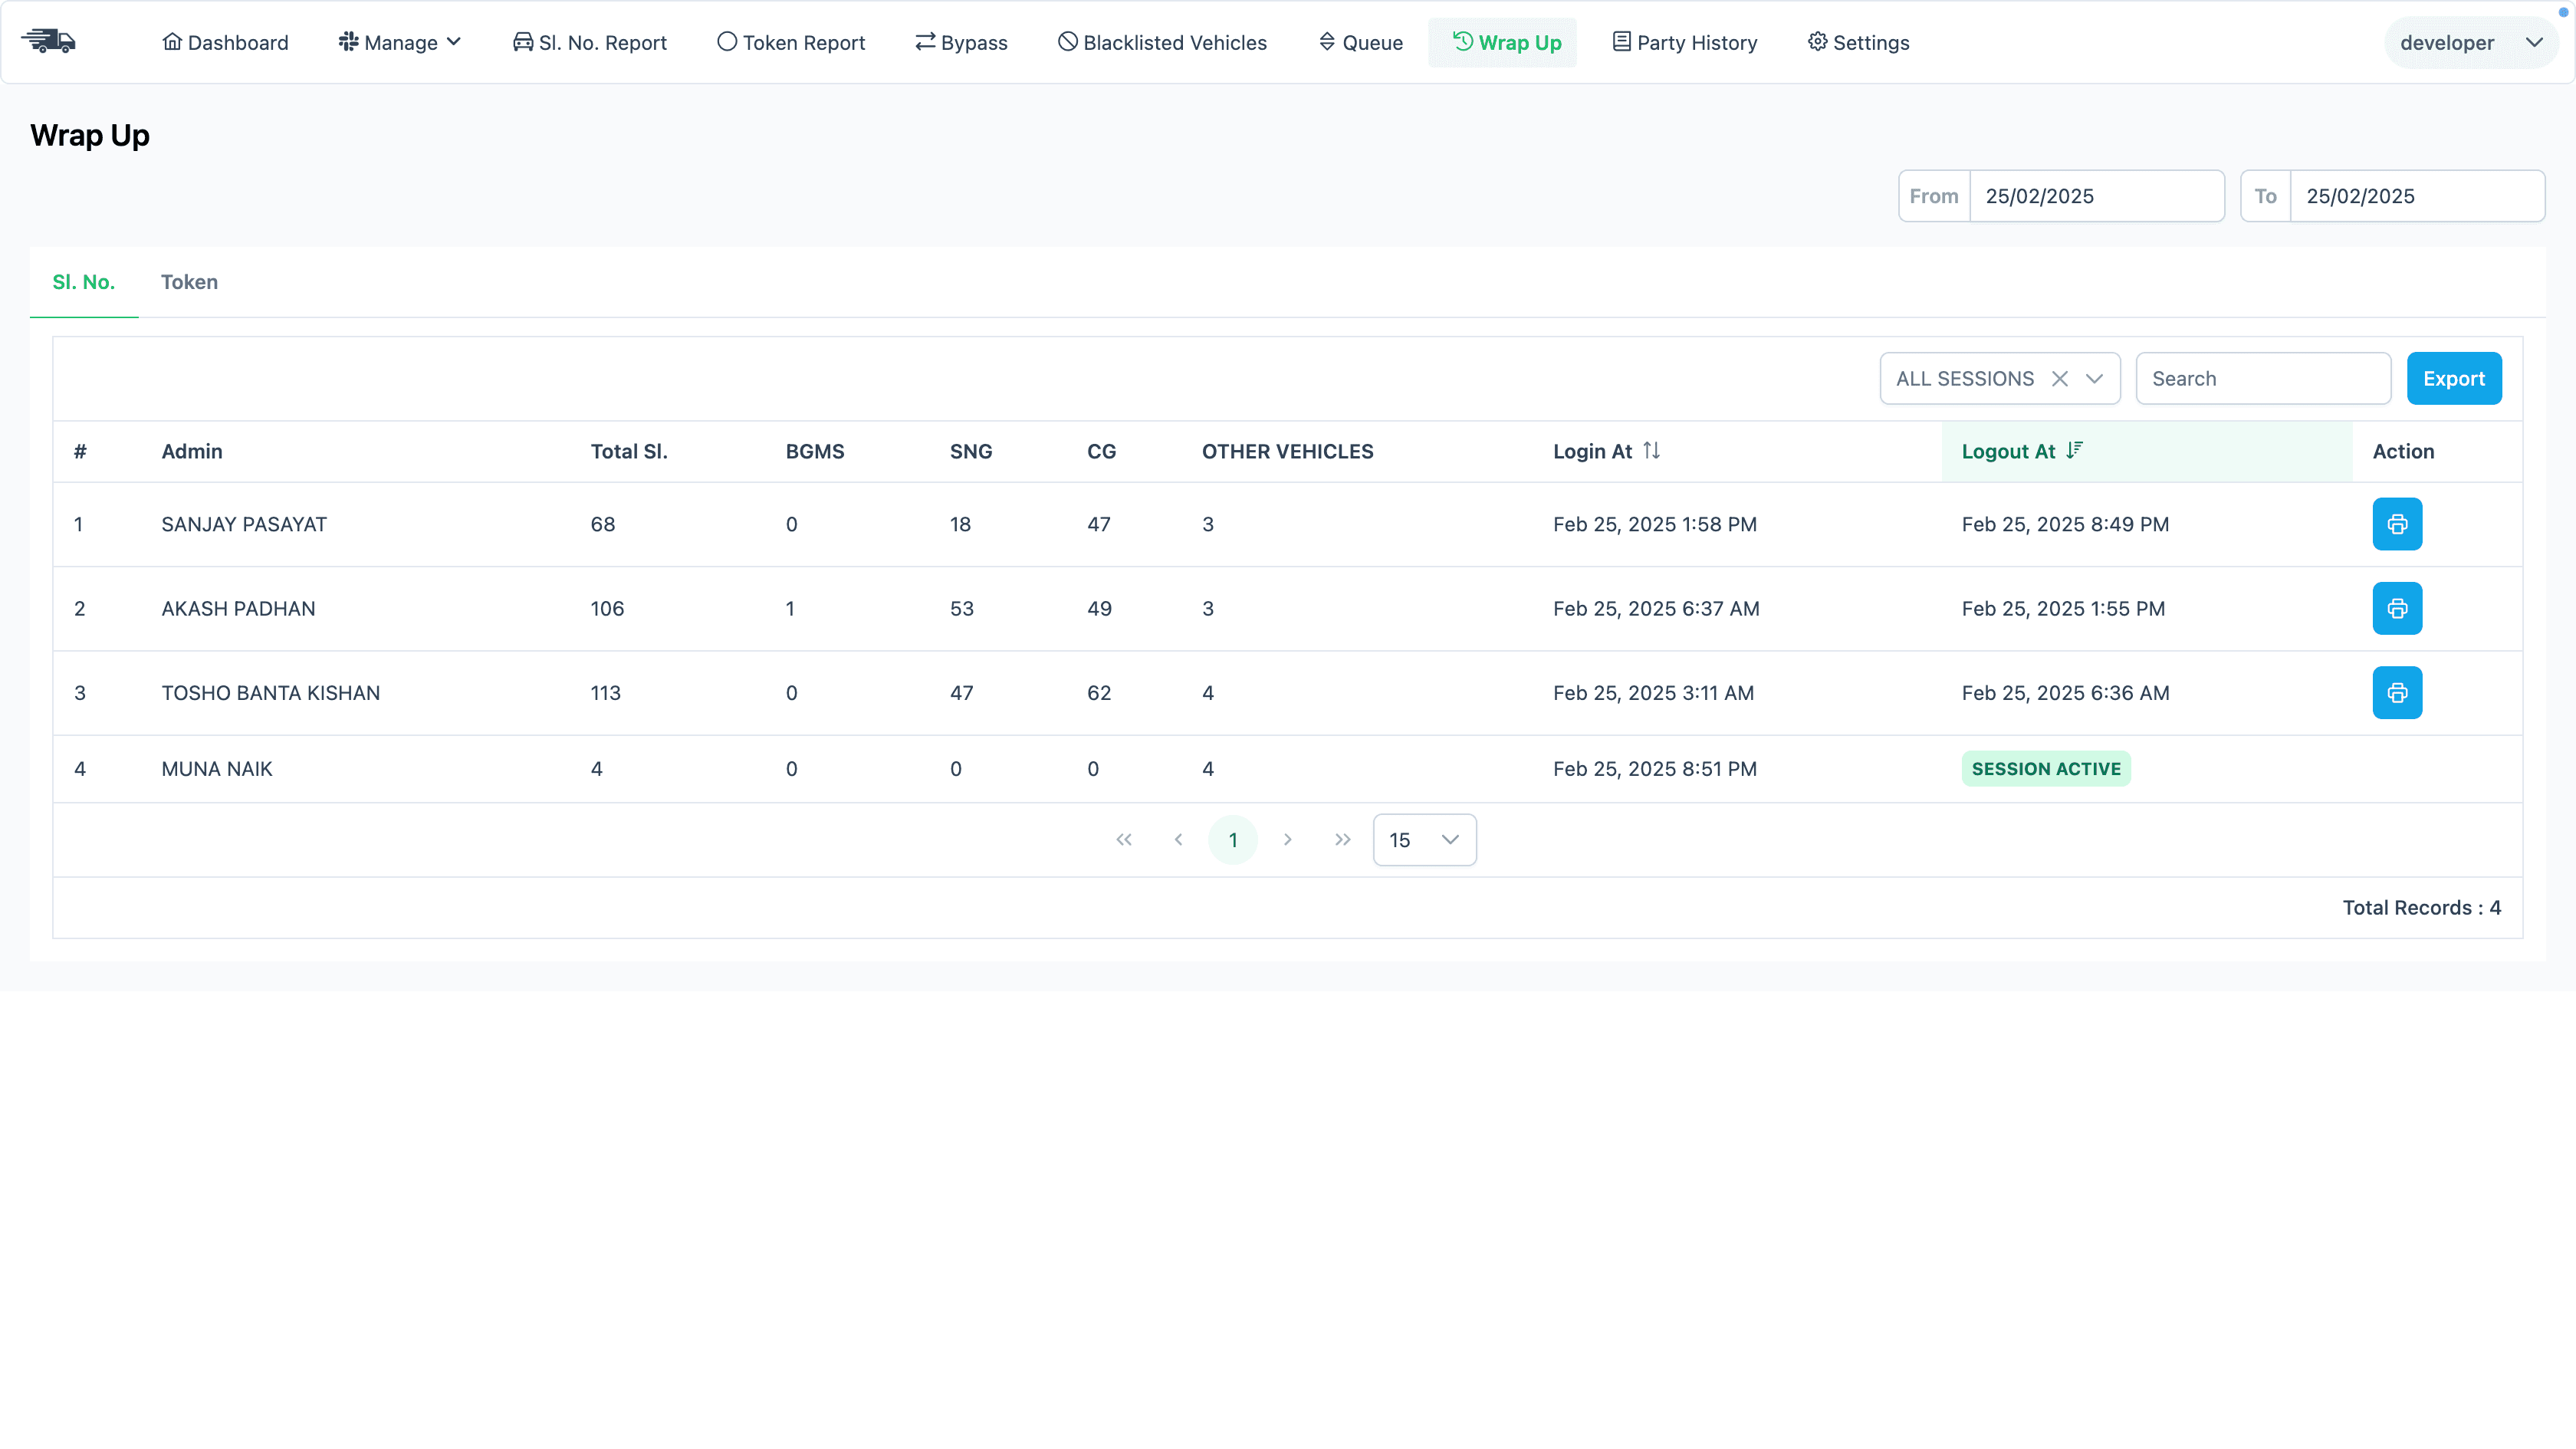Open Bypass via the arrows icon

925,41
